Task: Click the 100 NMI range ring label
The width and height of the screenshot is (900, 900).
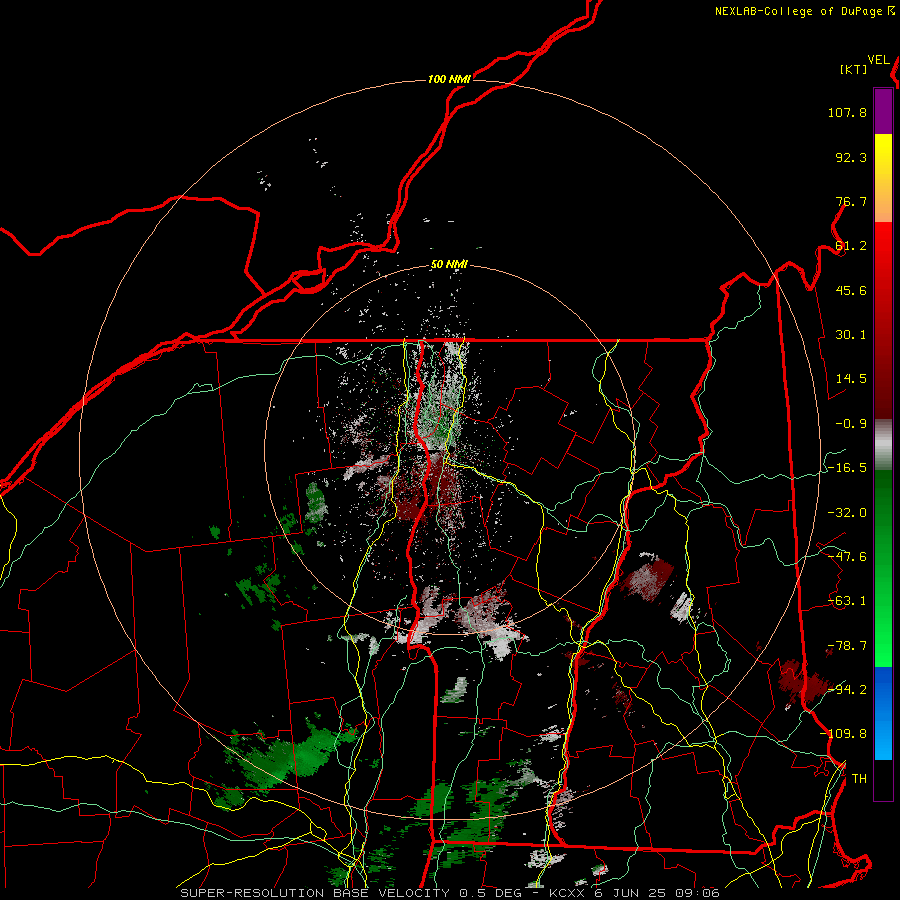Action: point(449,79)
